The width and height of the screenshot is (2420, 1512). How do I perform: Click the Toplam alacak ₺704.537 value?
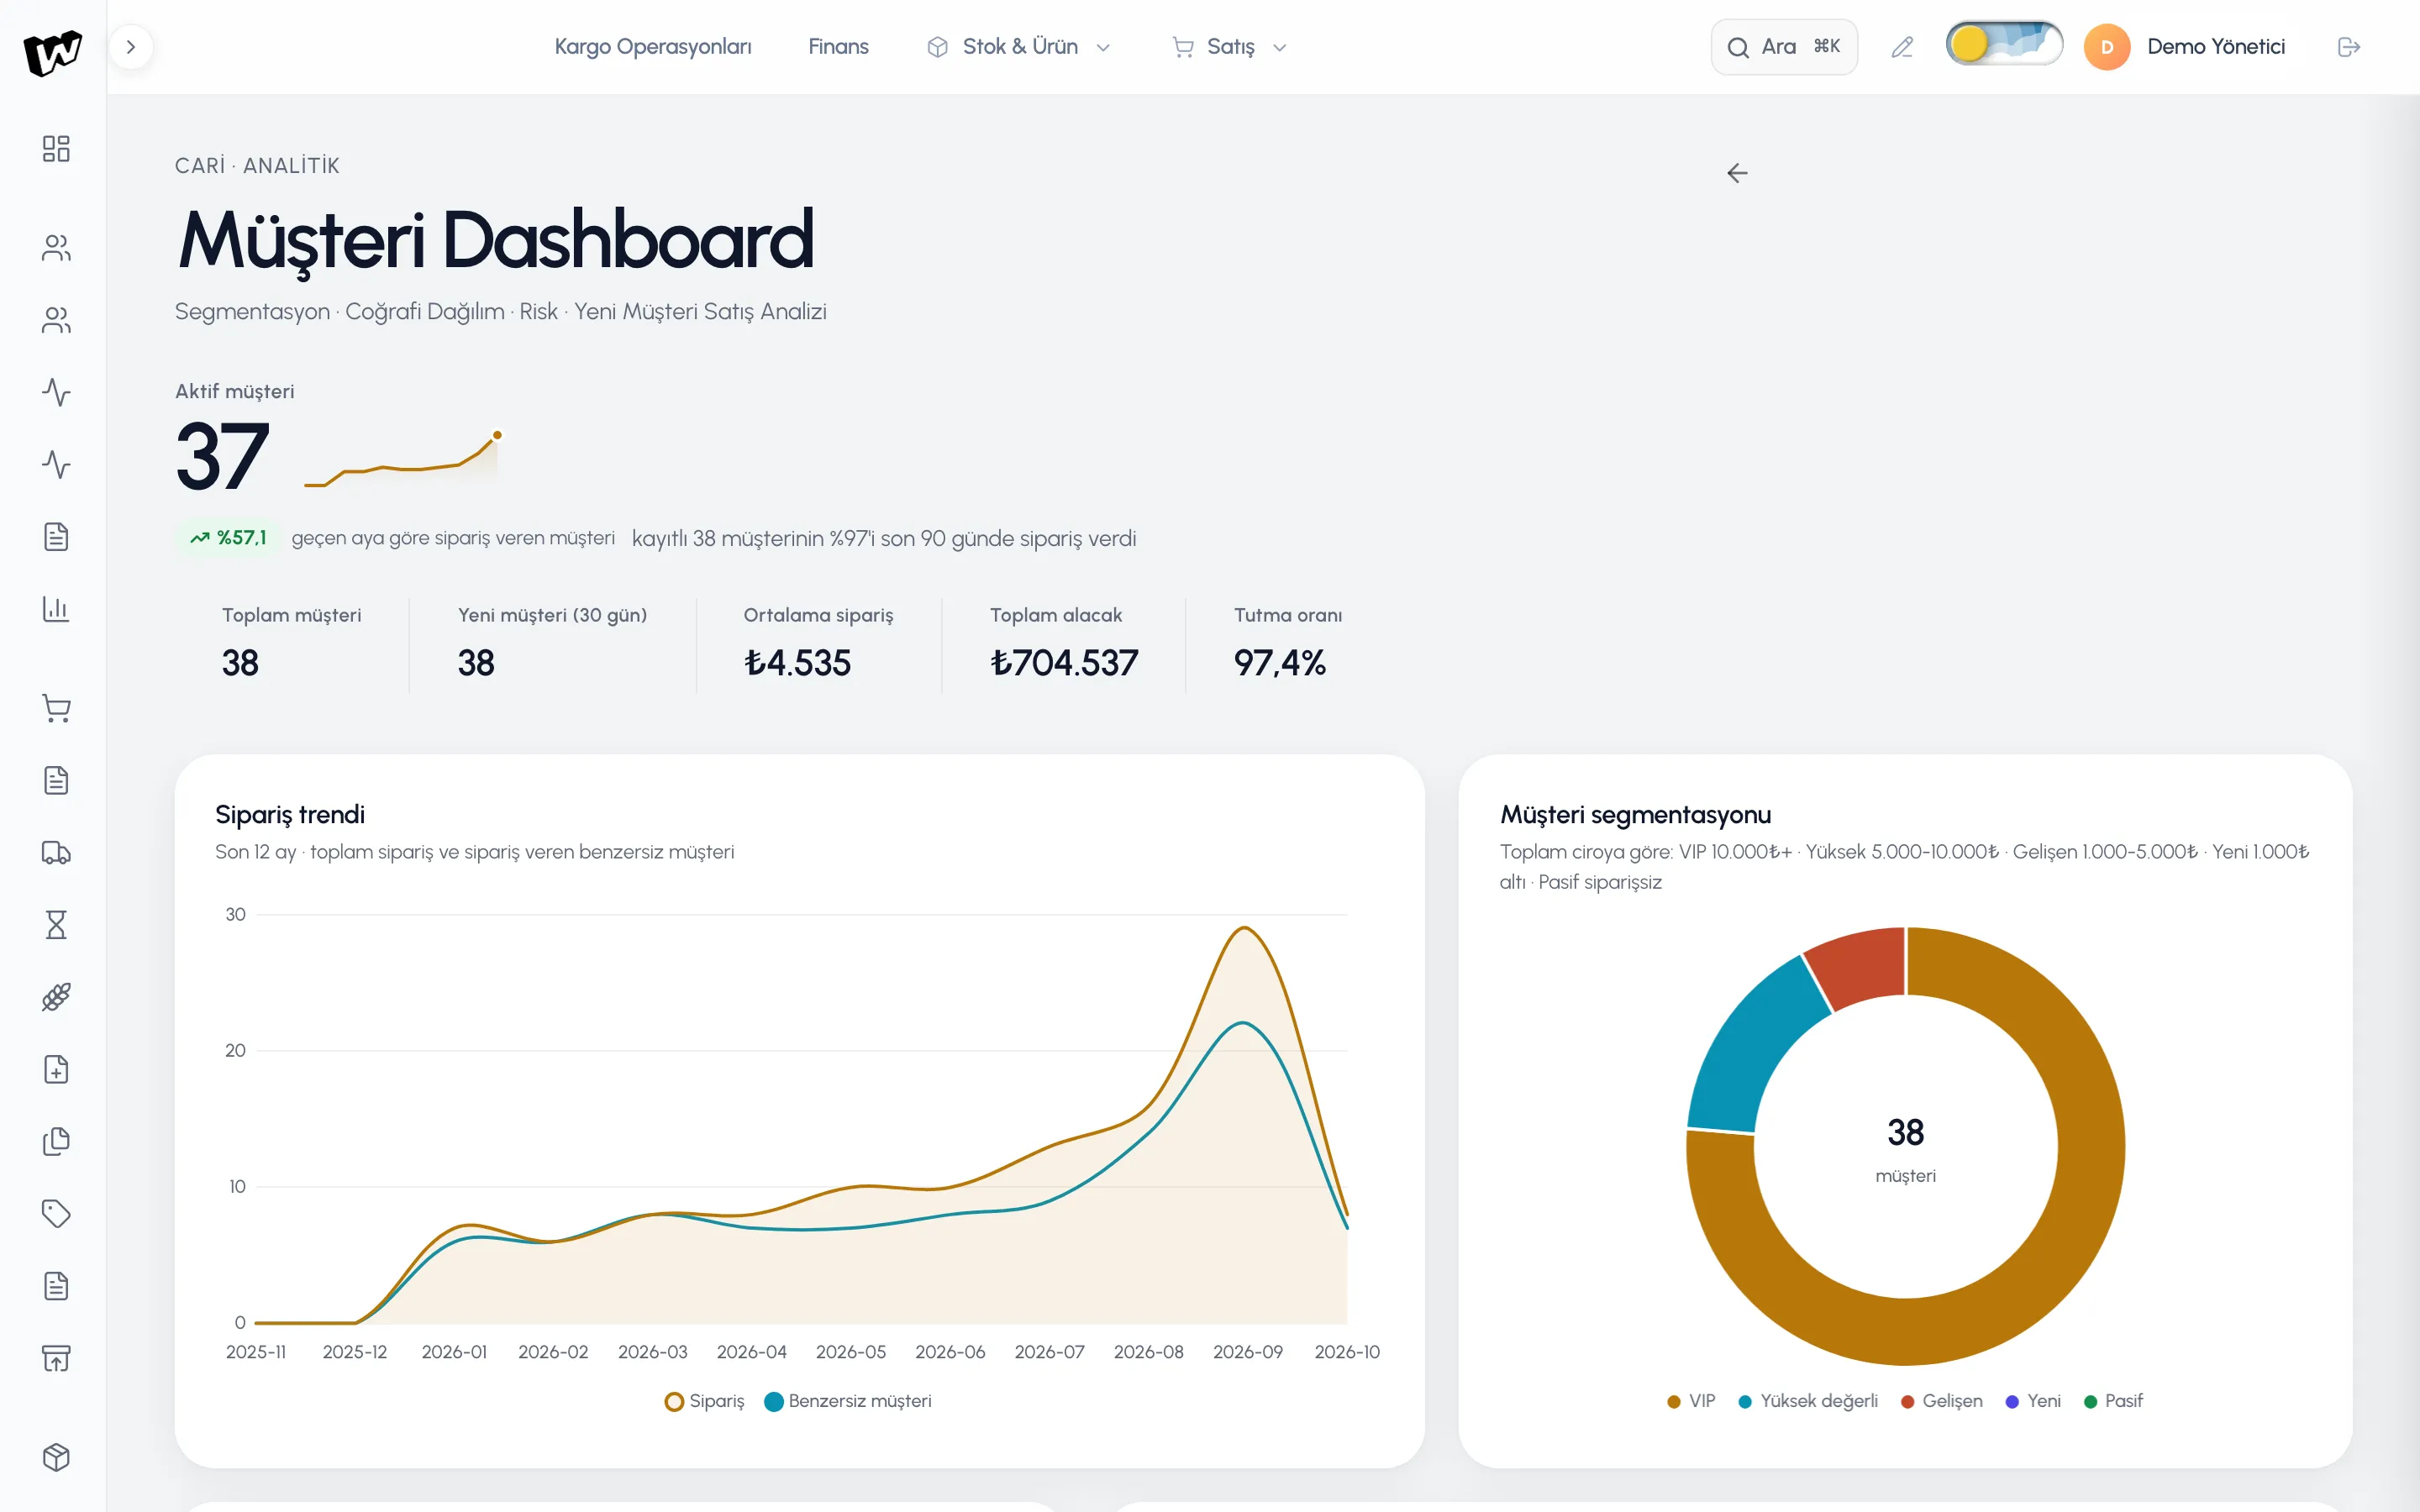[1064, 663]
